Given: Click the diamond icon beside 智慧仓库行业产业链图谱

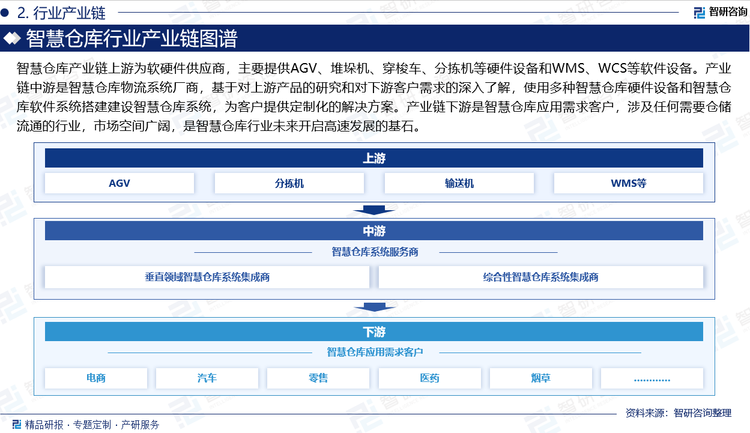Looking at the screenshot, I should [x=12, y=38].
